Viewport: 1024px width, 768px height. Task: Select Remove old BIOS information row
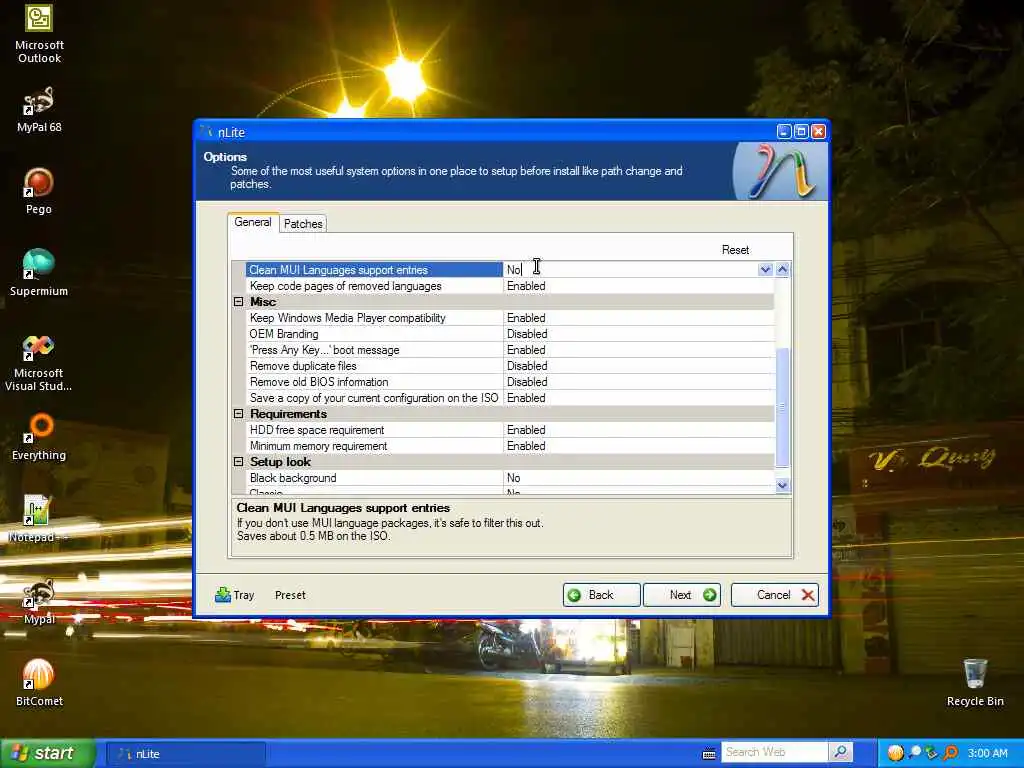point(510,382)
